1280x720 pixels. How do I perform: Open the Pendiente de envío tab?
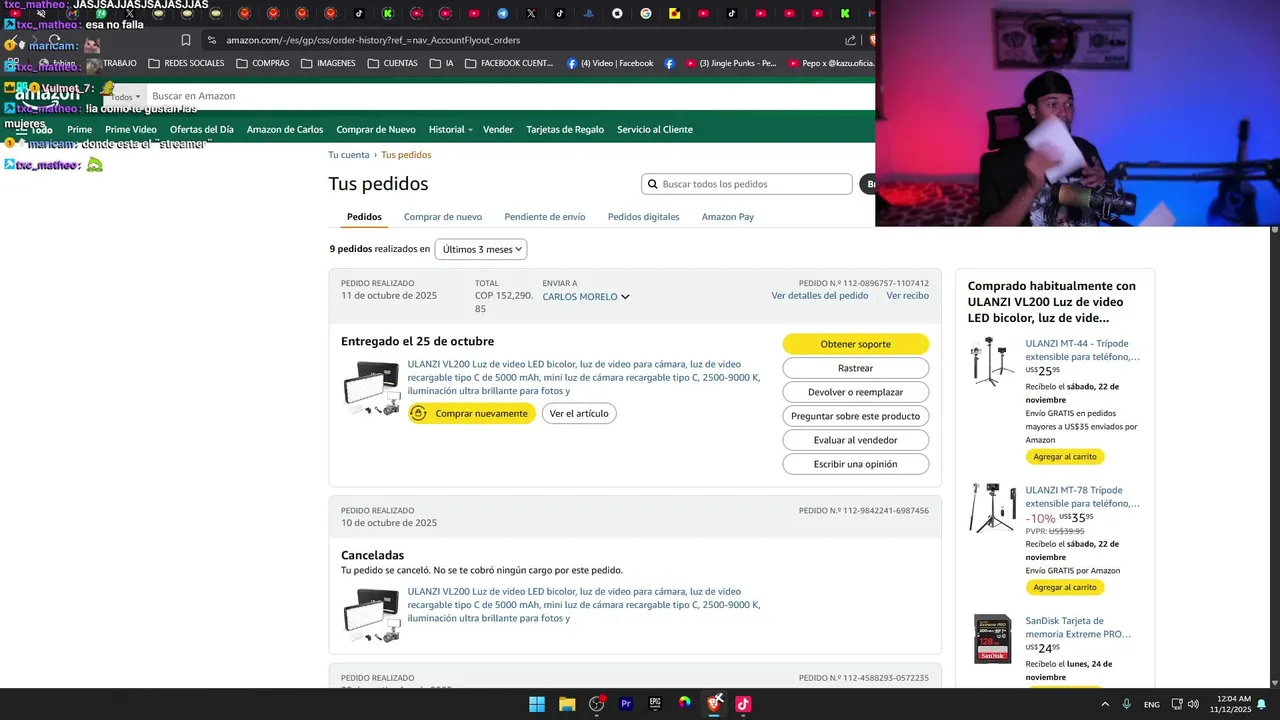(545, 217)
